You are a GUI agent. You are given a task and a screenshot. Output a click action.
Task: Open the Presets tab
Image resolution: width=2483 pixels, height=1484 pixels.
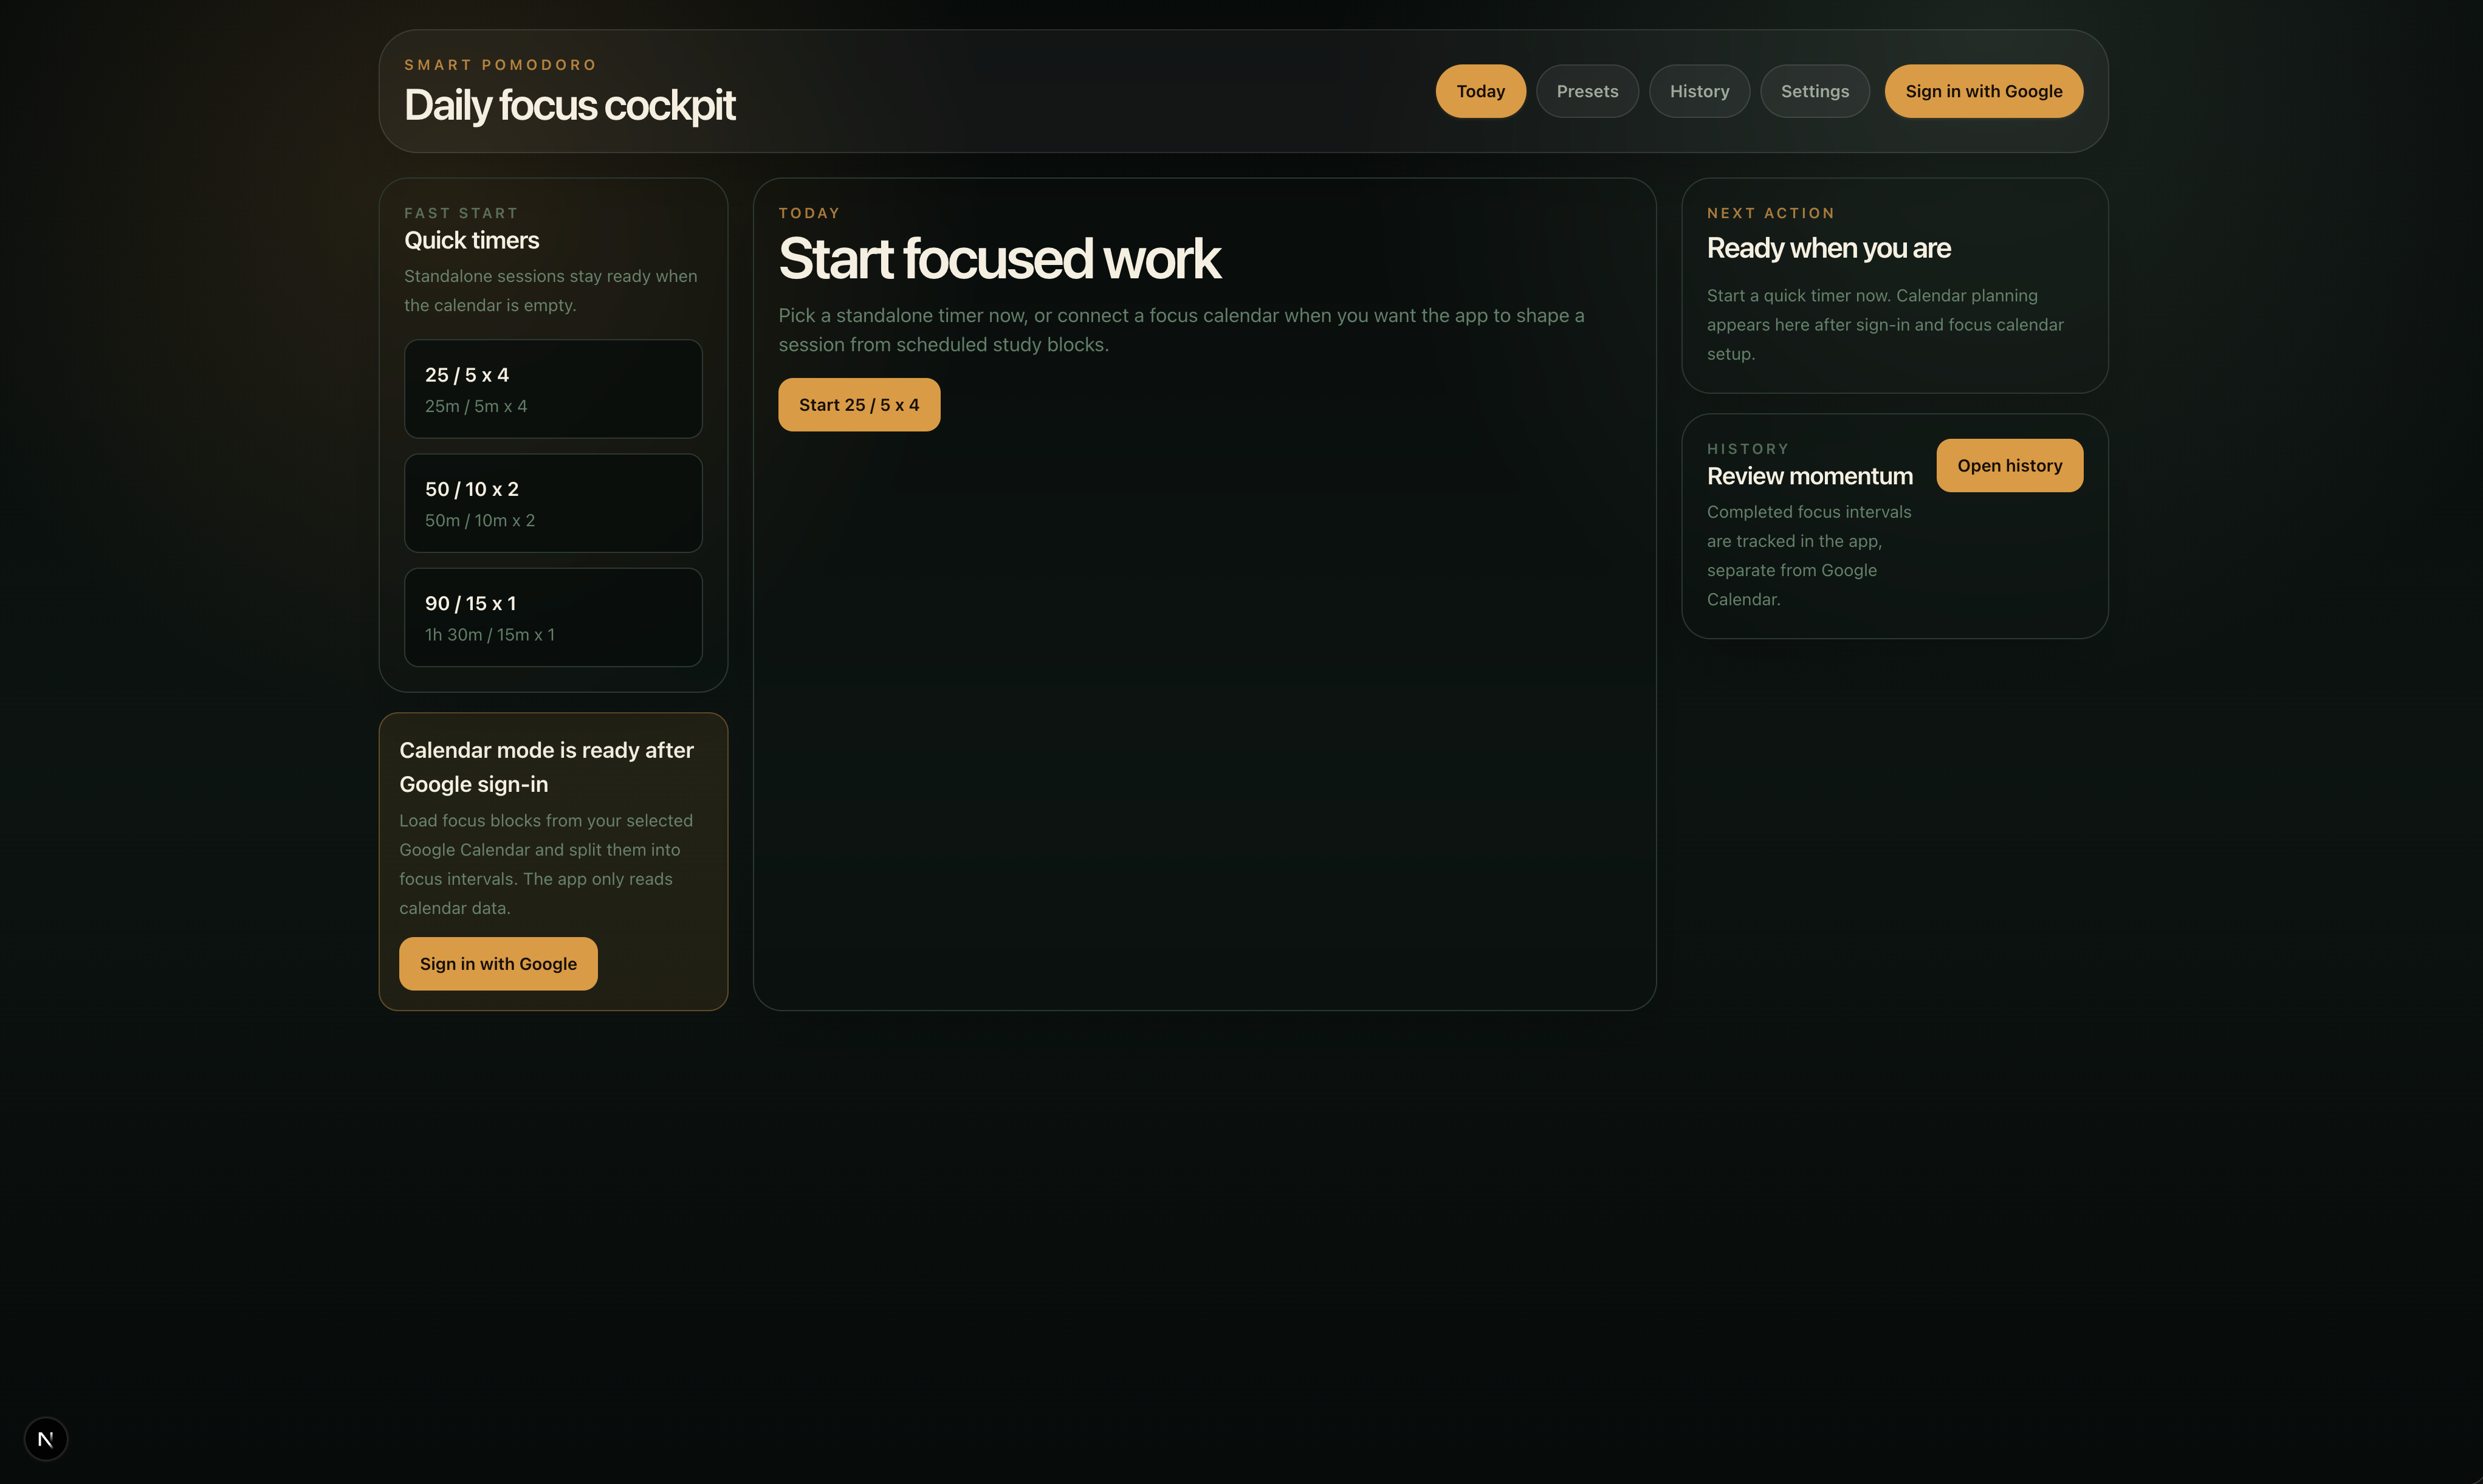coord(1587,91)
